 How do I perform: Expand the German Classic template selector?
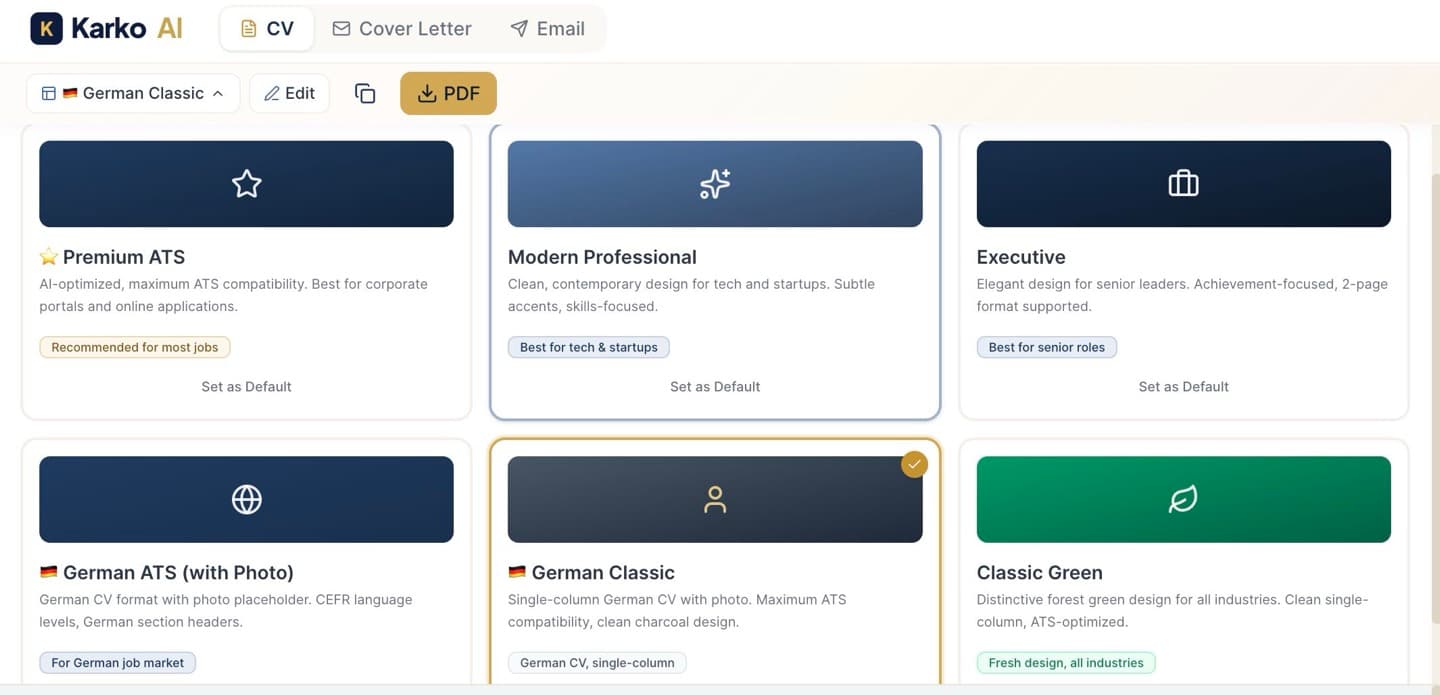pyautogui.click(x=132, y=92)
